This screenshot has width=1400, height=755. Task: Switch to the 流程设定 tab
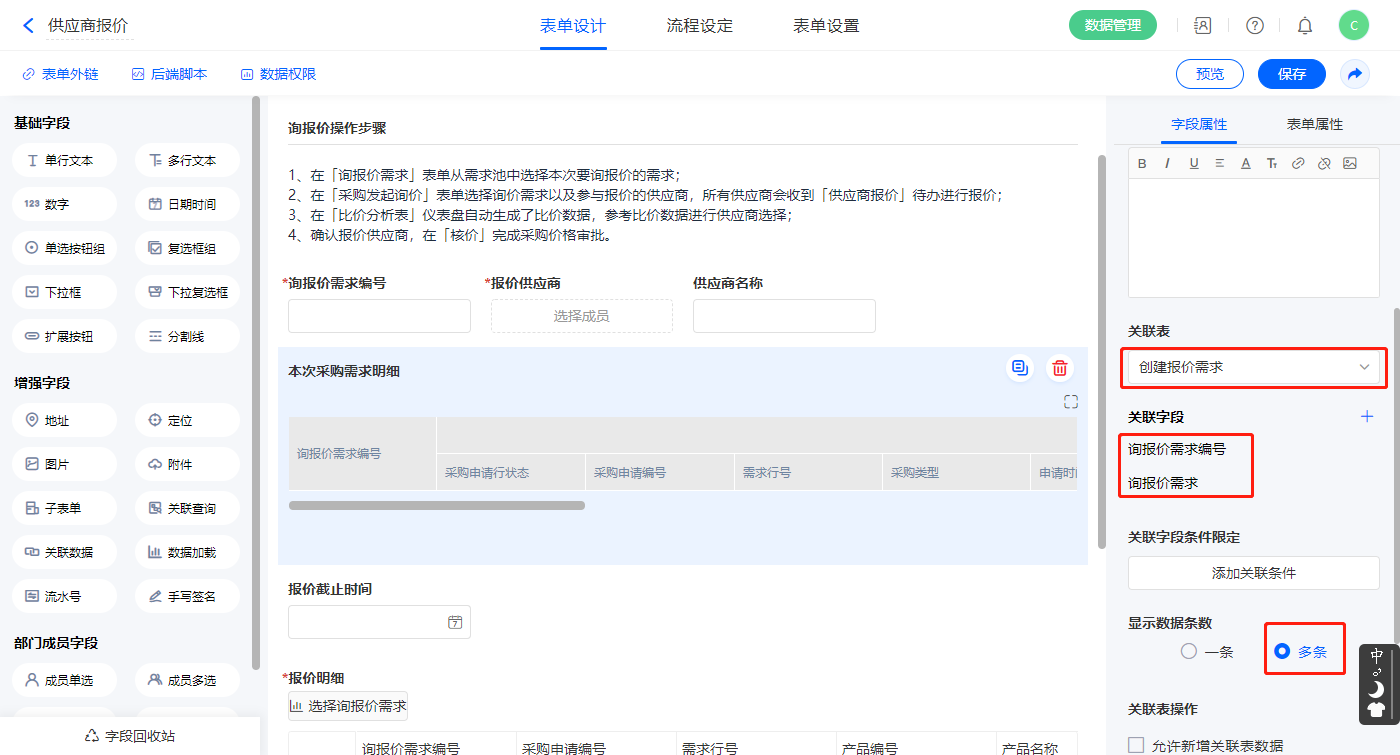point(699,26)
